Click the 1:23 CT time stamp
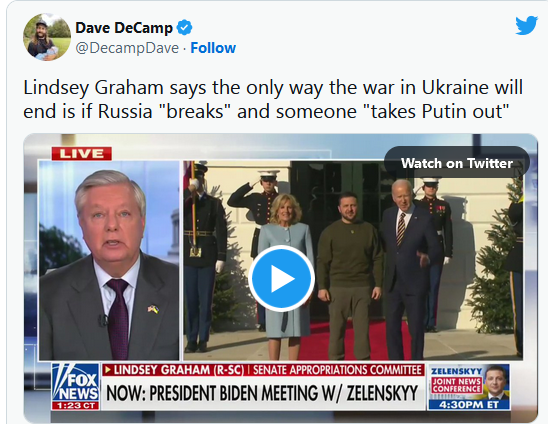This screenshot has height=424, width=548. [75, 406]
